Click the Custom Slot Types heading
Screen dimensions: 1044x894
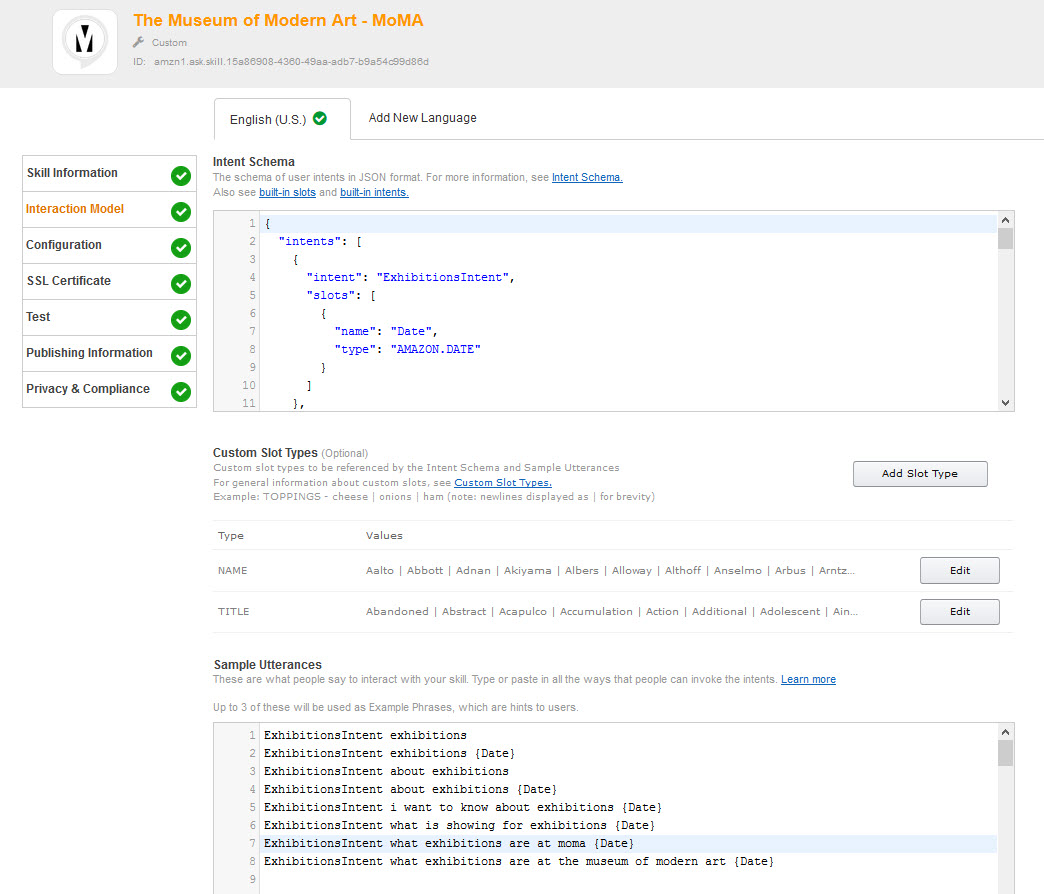265,453
